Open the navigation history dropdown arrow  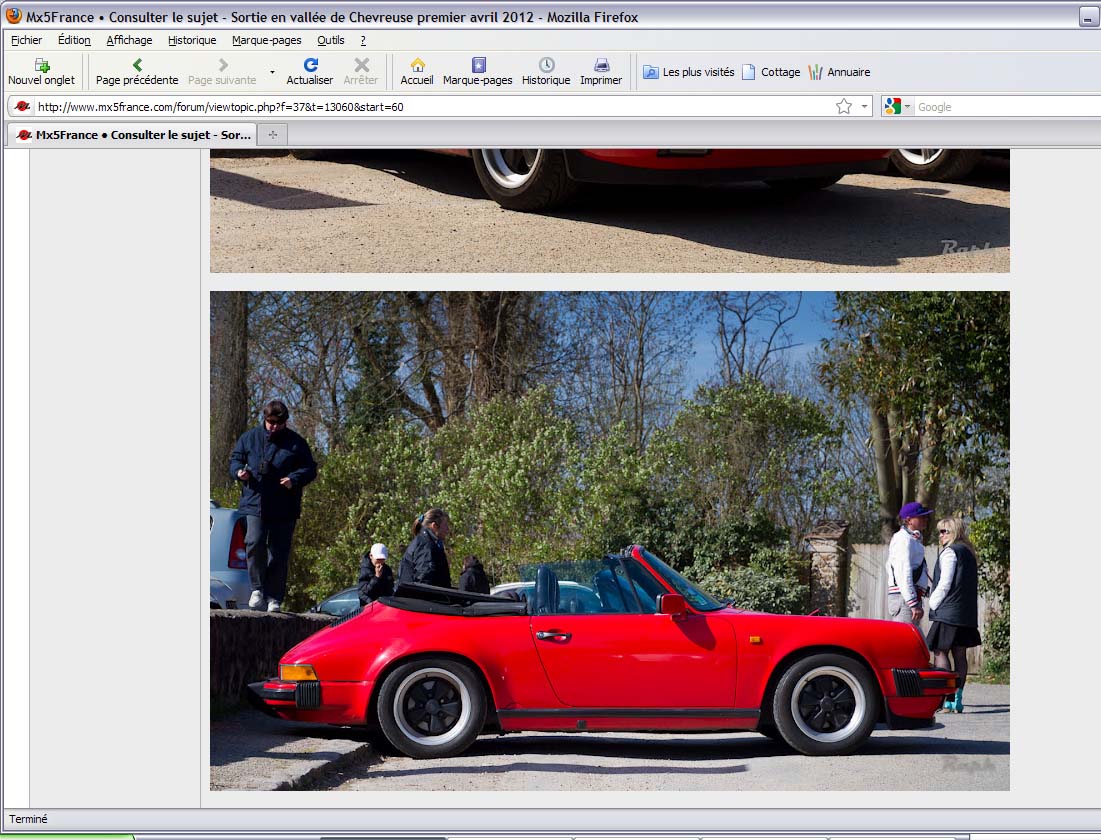272,72
